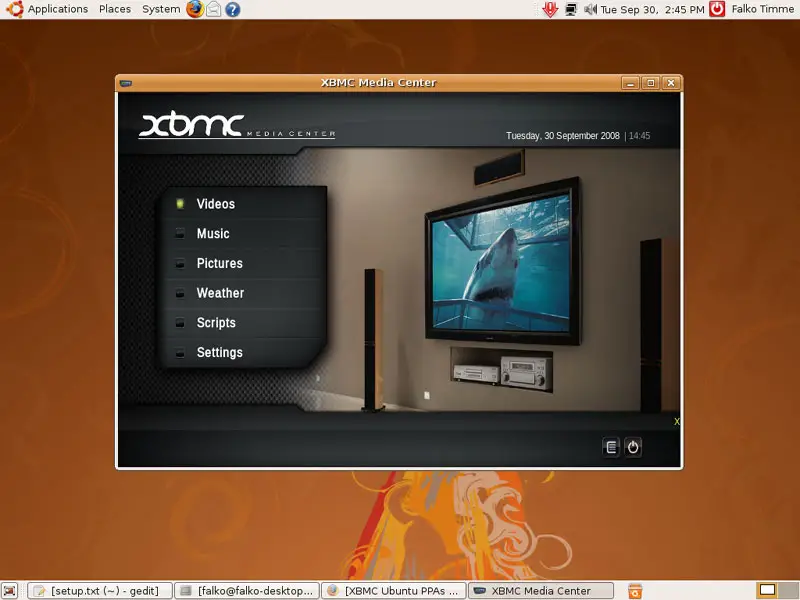Minimize the XBMC Media Center window
Image resolution: width=800 pixels, height=600 pixels.
coord(631,83)
